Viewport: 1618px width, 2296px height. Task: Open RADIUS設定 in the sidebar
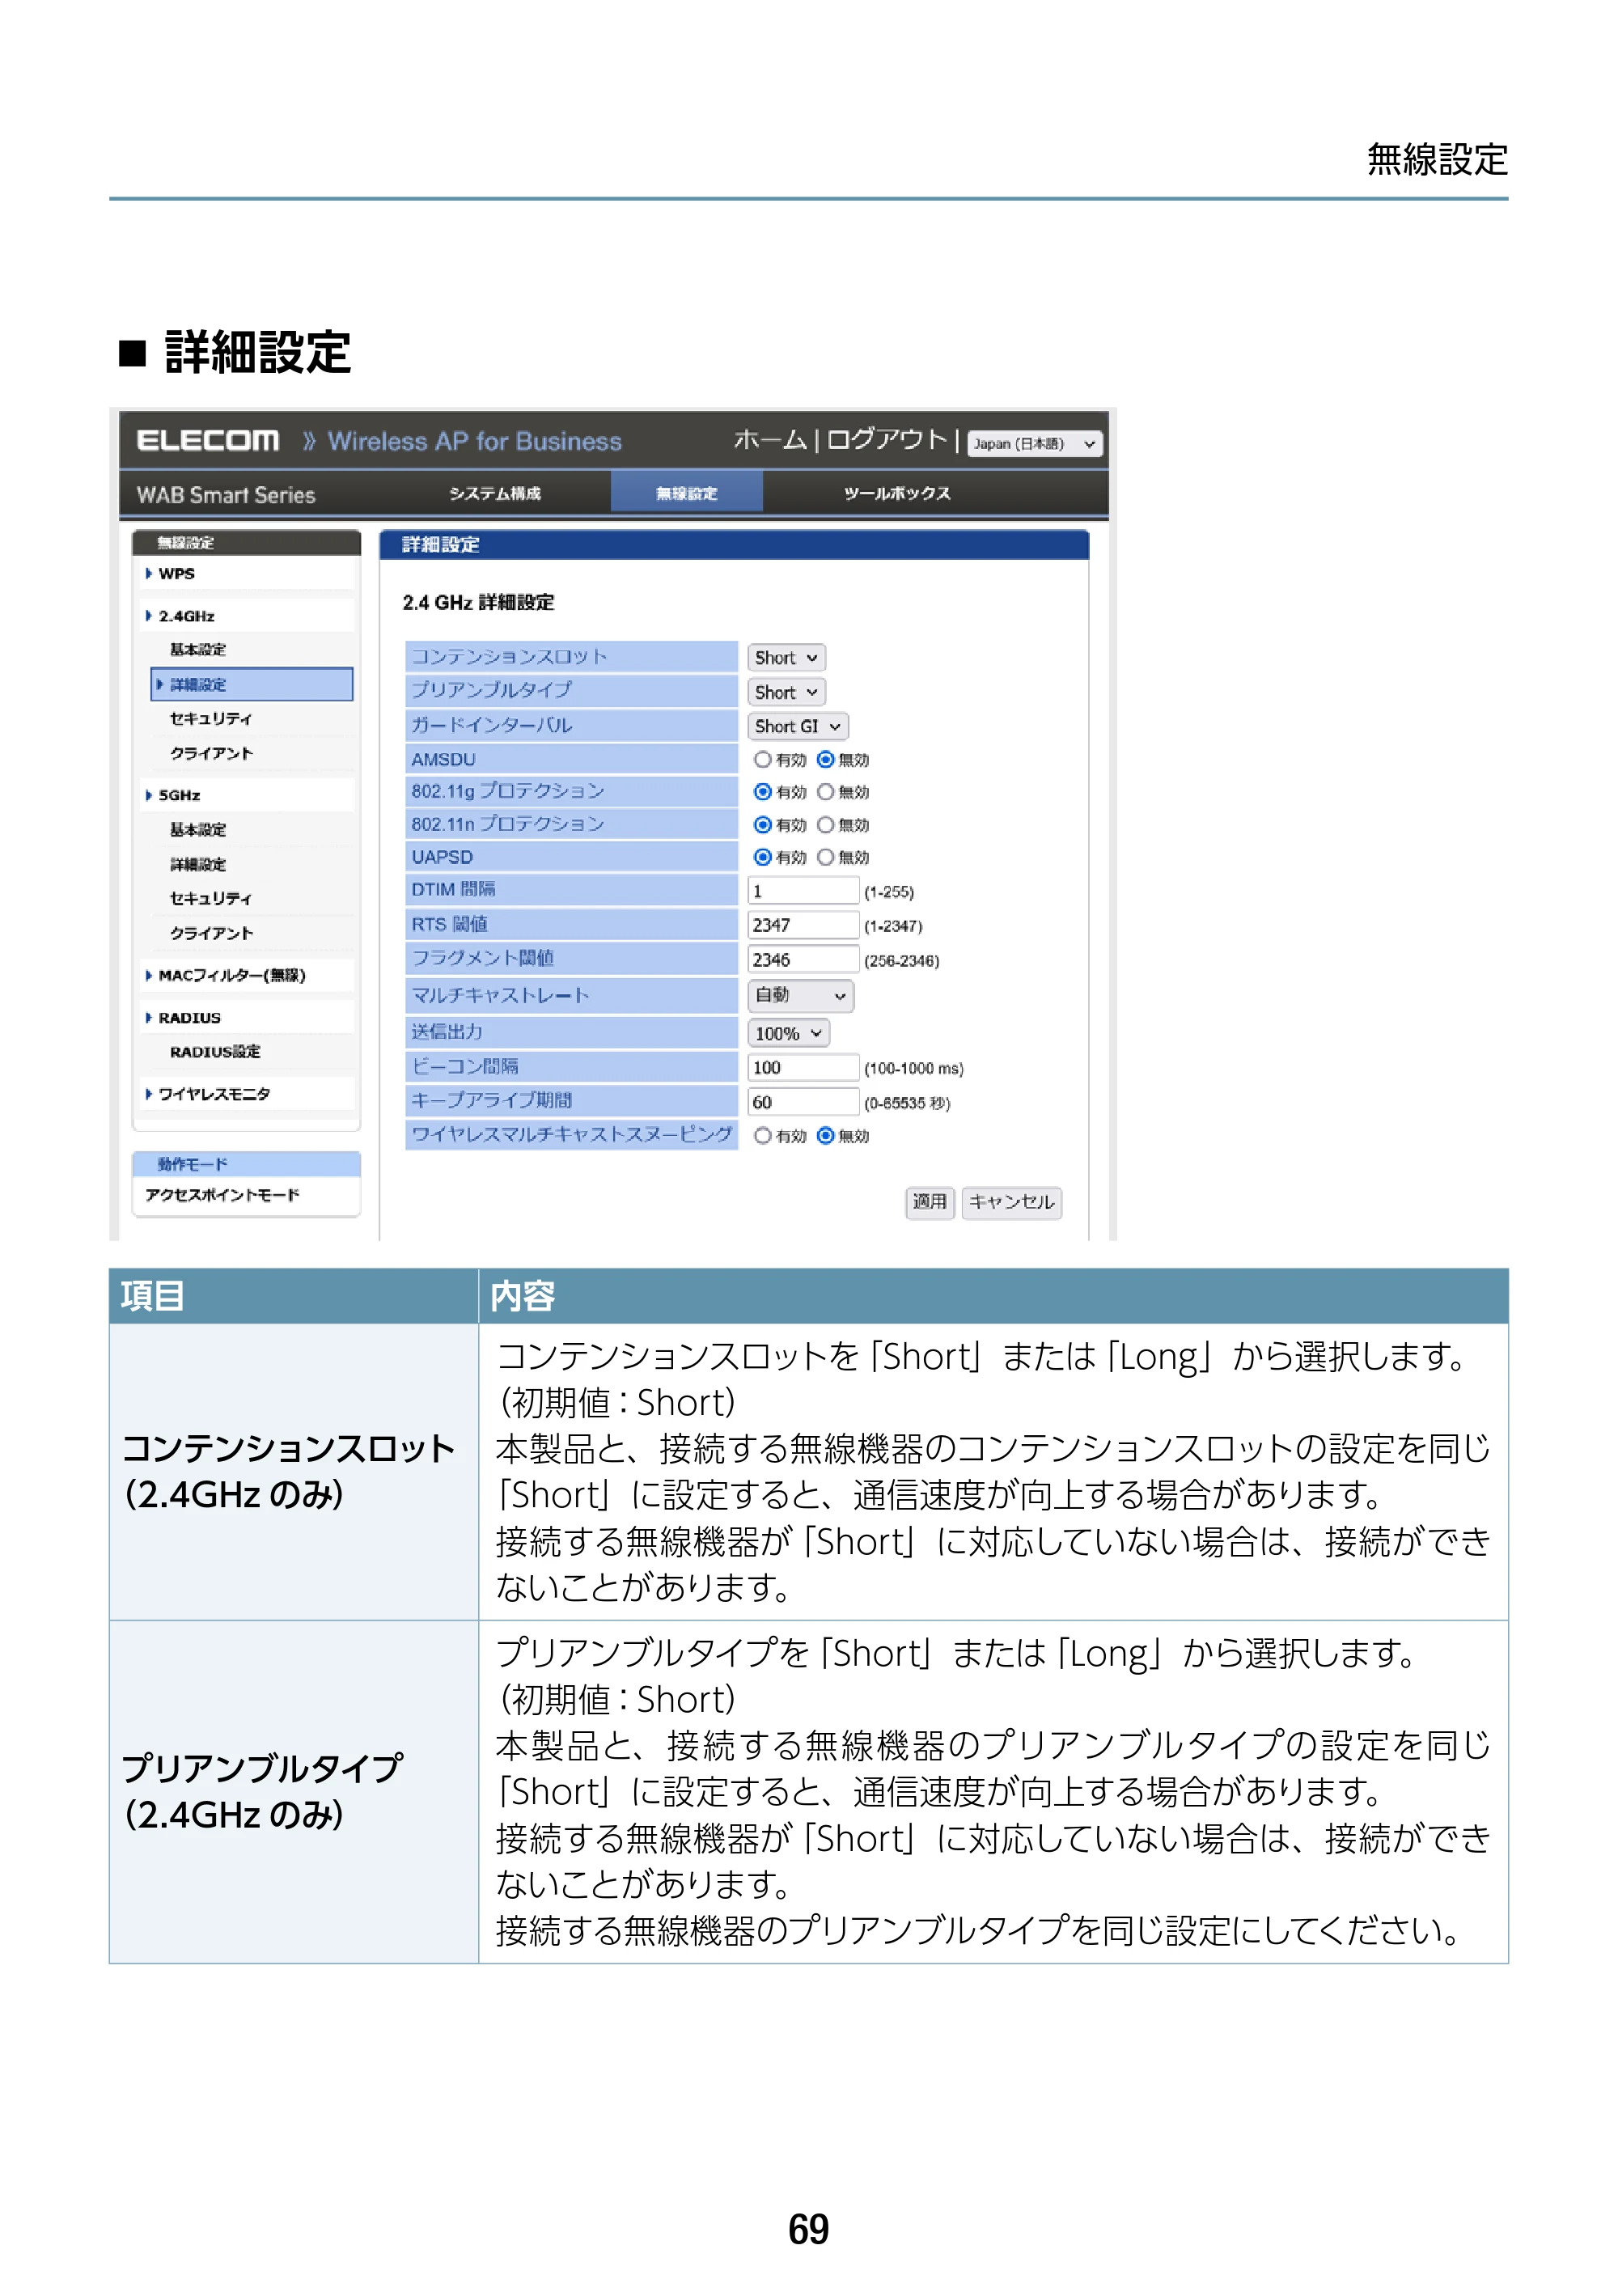(x=215, y=1052)
